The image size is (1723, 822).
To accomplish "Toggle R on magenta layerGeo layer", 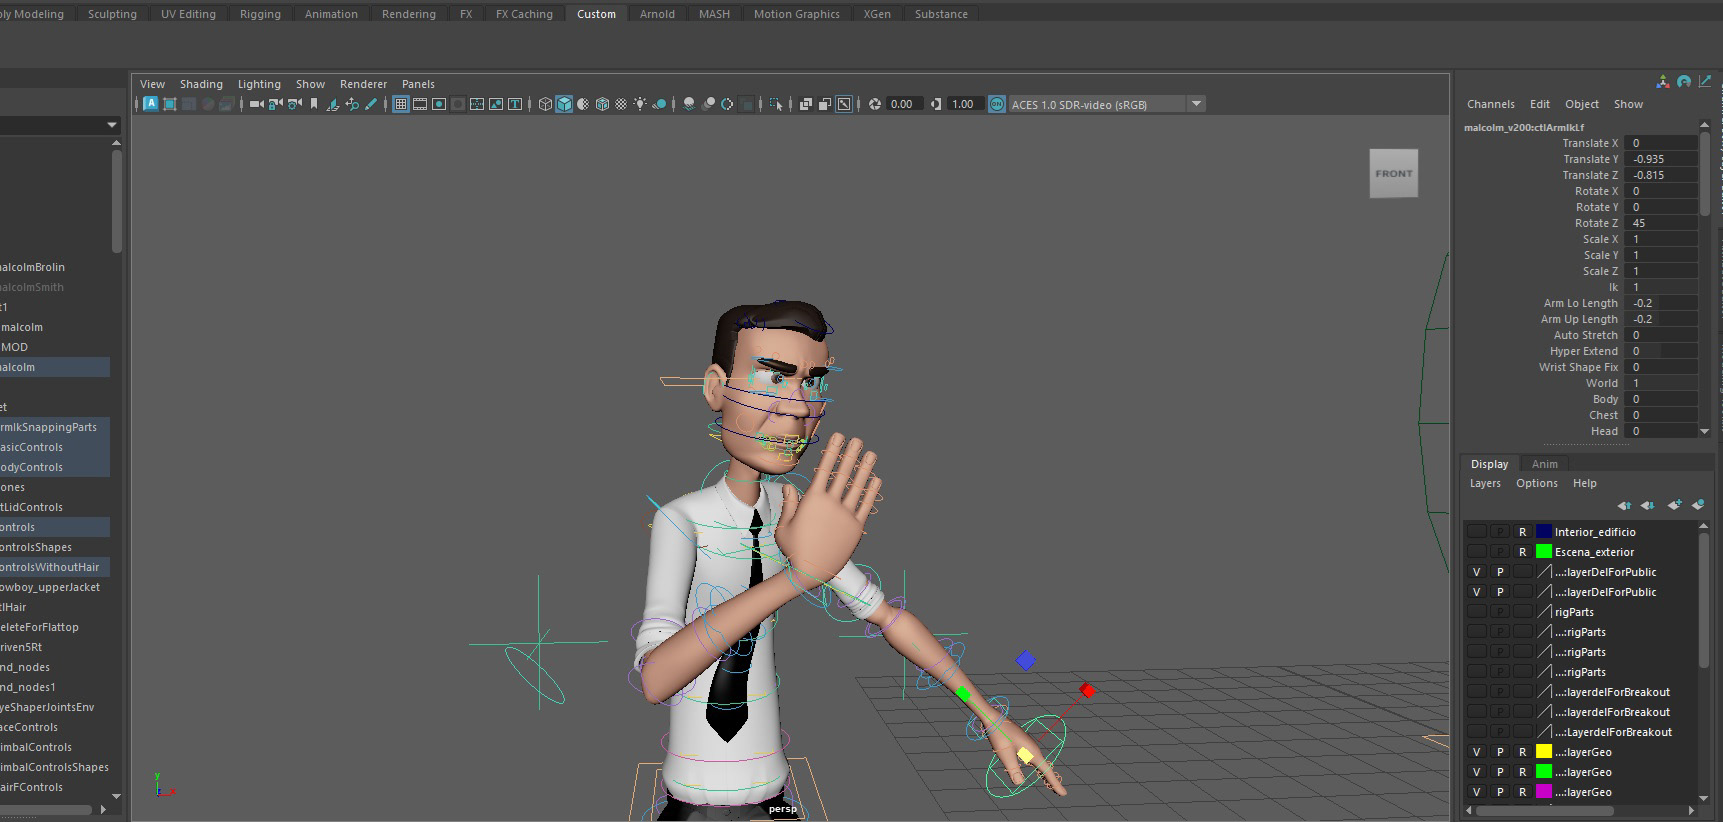I will pyautogui.click(x=1522, y=792).
